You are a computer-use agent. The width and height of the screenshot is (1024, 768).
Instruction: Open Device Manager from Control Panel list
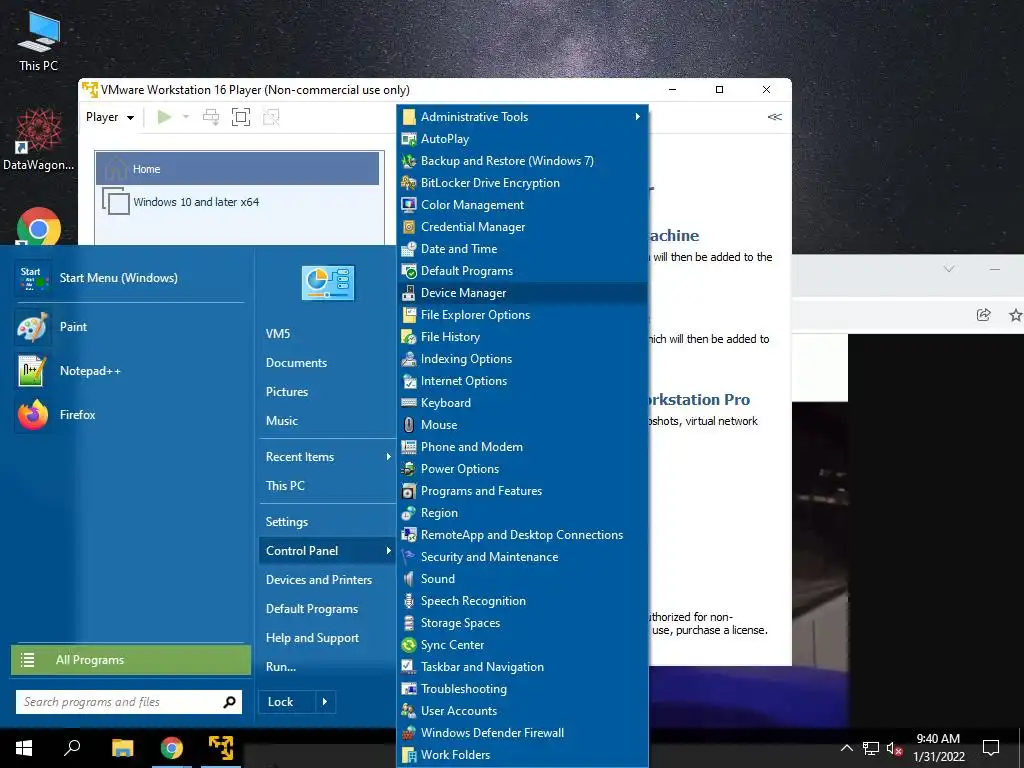pos(522,293)
